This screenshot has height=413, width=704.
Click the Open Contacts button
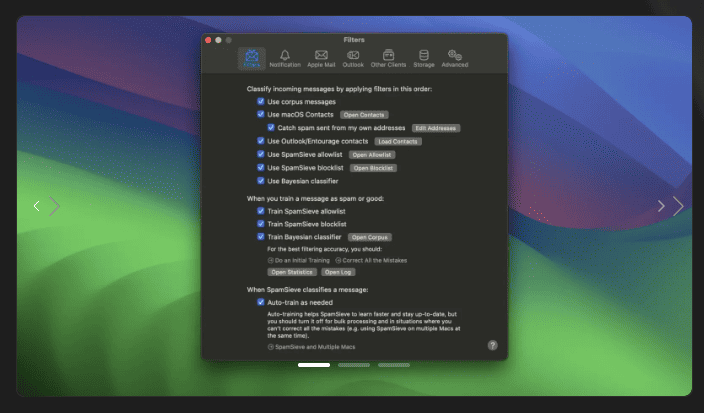(364, 115)
